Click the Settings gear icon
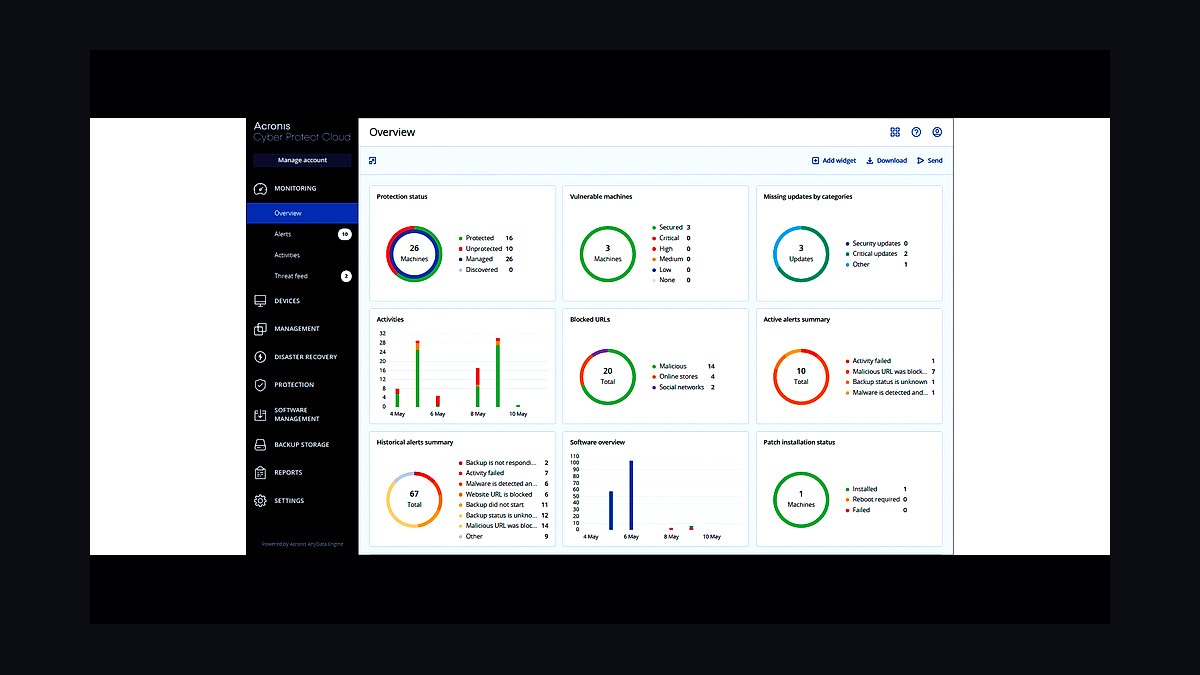1200x675 pixels. pyautogui.click(x=260, y=501)
